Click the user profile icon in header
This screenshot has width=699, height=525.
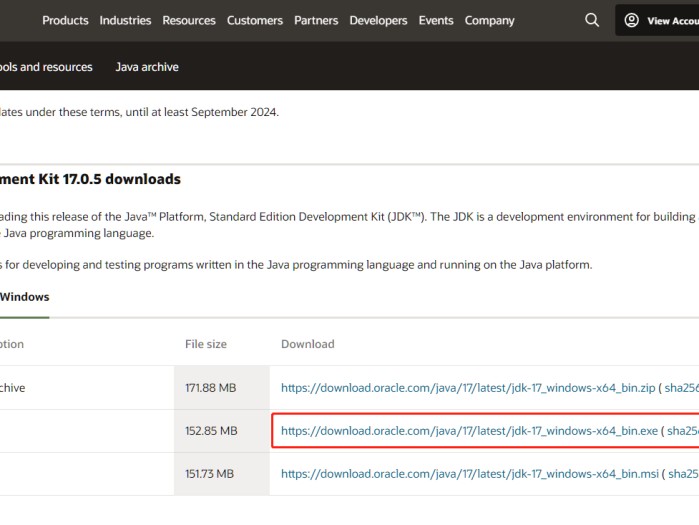[631, 20]
